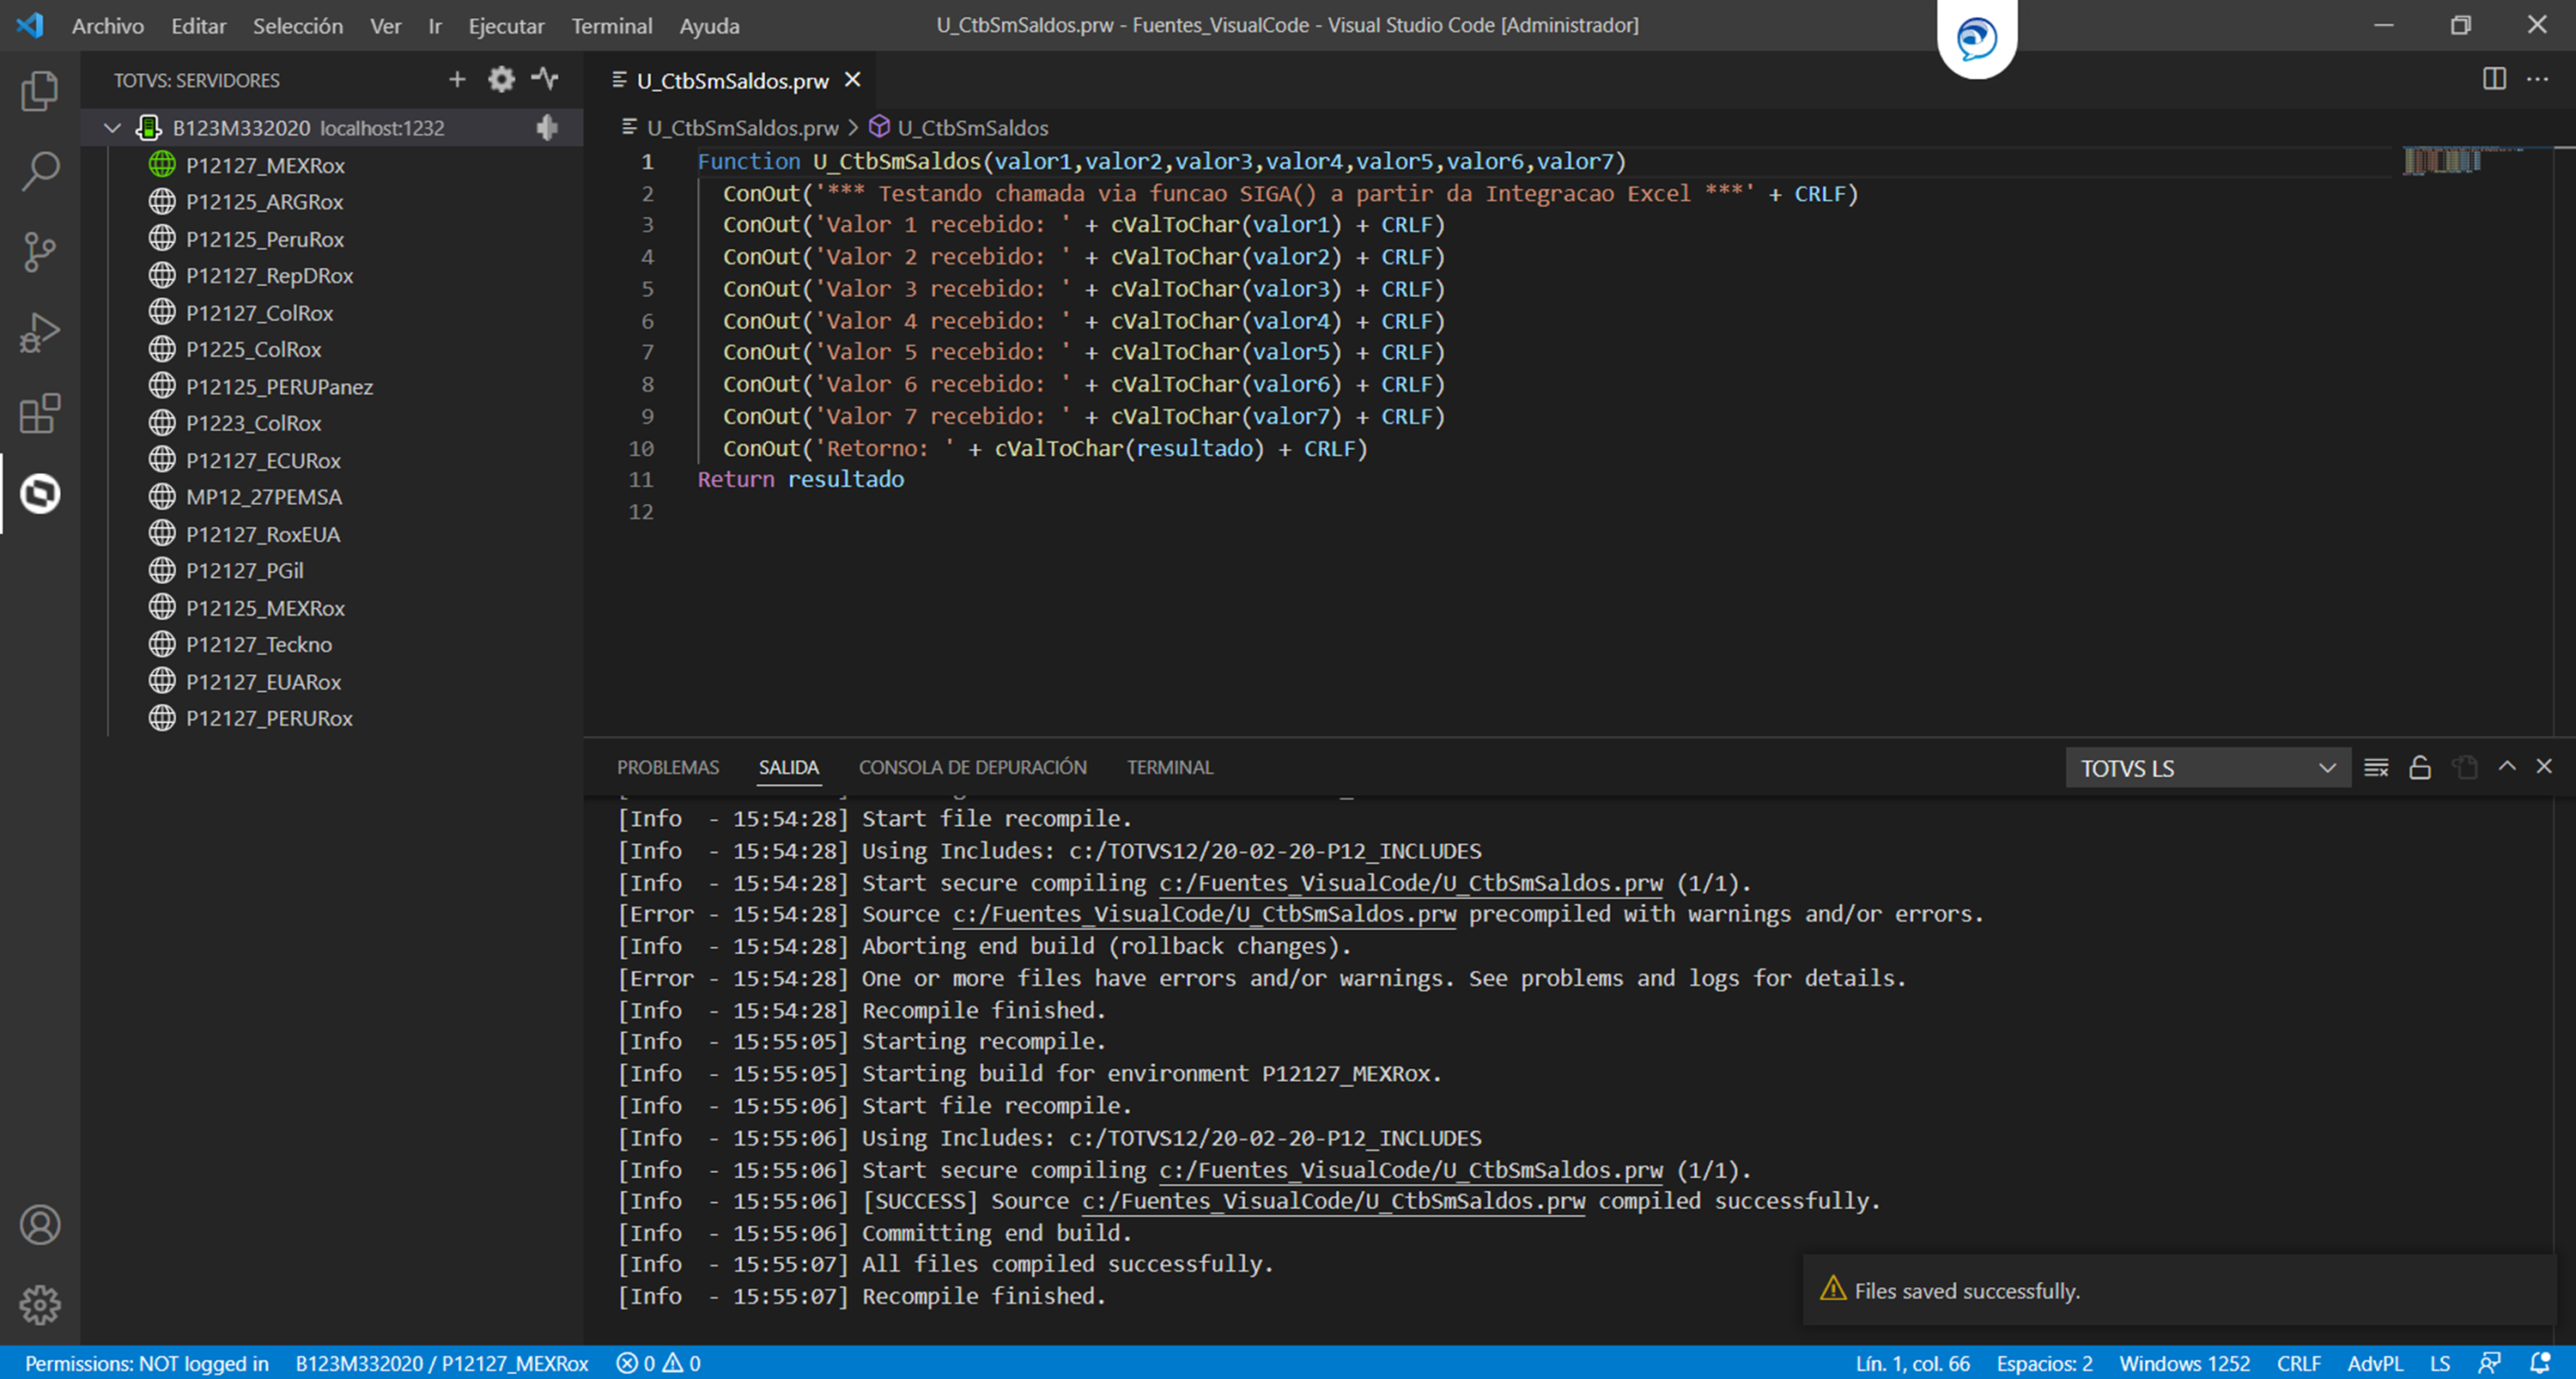Open the feedback icon in status bar
This screenshot has height=1379, width=2576.
tap(2489, 1363)
